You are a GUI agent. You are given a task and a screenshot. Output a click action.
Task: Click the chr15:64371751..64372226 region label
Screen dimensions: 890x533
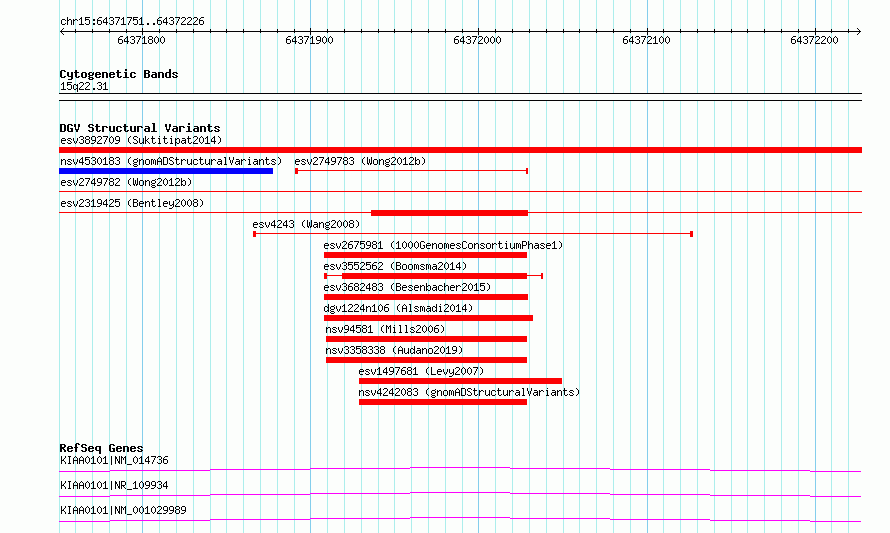[x=132, y=22]
